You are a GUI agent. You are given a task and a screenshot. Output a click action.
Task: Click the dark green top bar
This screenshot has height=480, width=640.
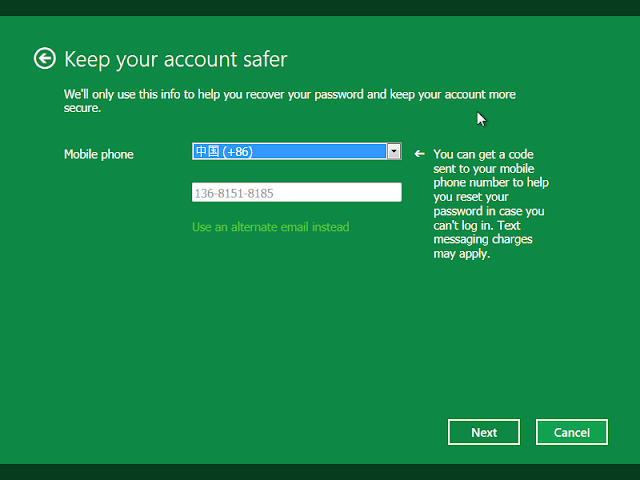320,8
